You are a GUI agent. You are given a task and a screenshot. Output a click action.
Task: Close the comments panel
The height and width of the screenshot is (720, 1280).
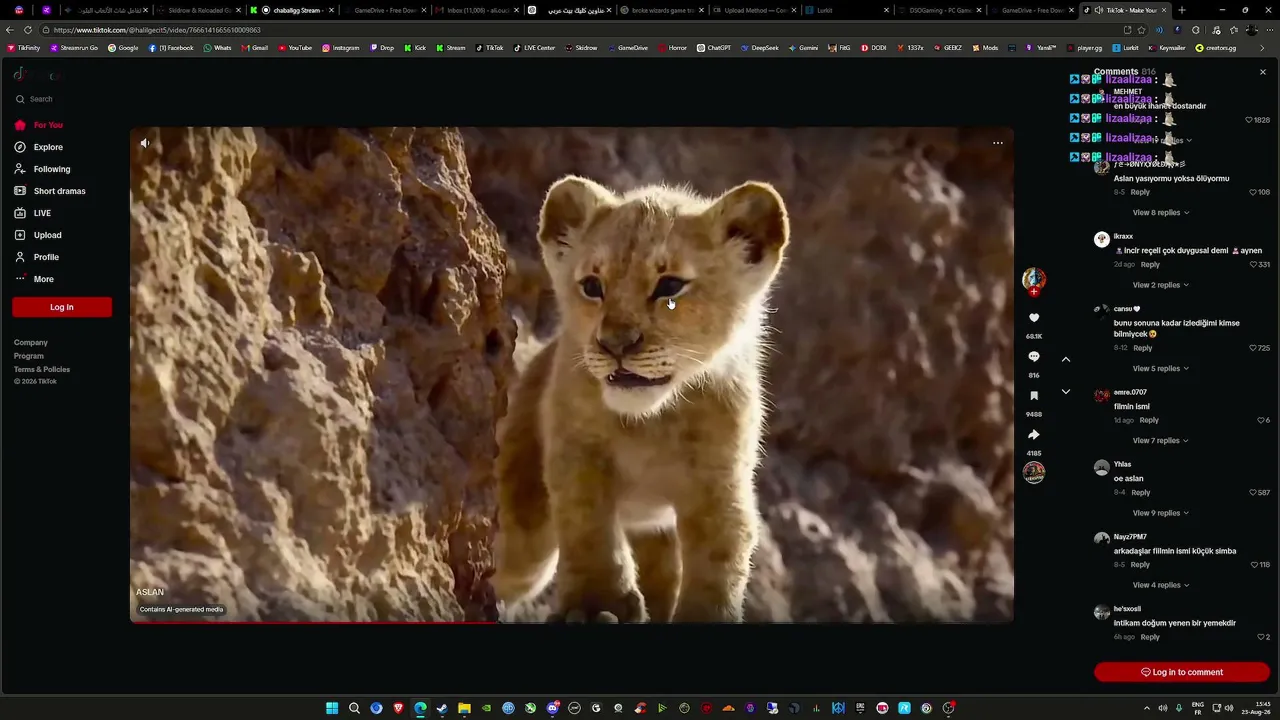click(1262, 72)
